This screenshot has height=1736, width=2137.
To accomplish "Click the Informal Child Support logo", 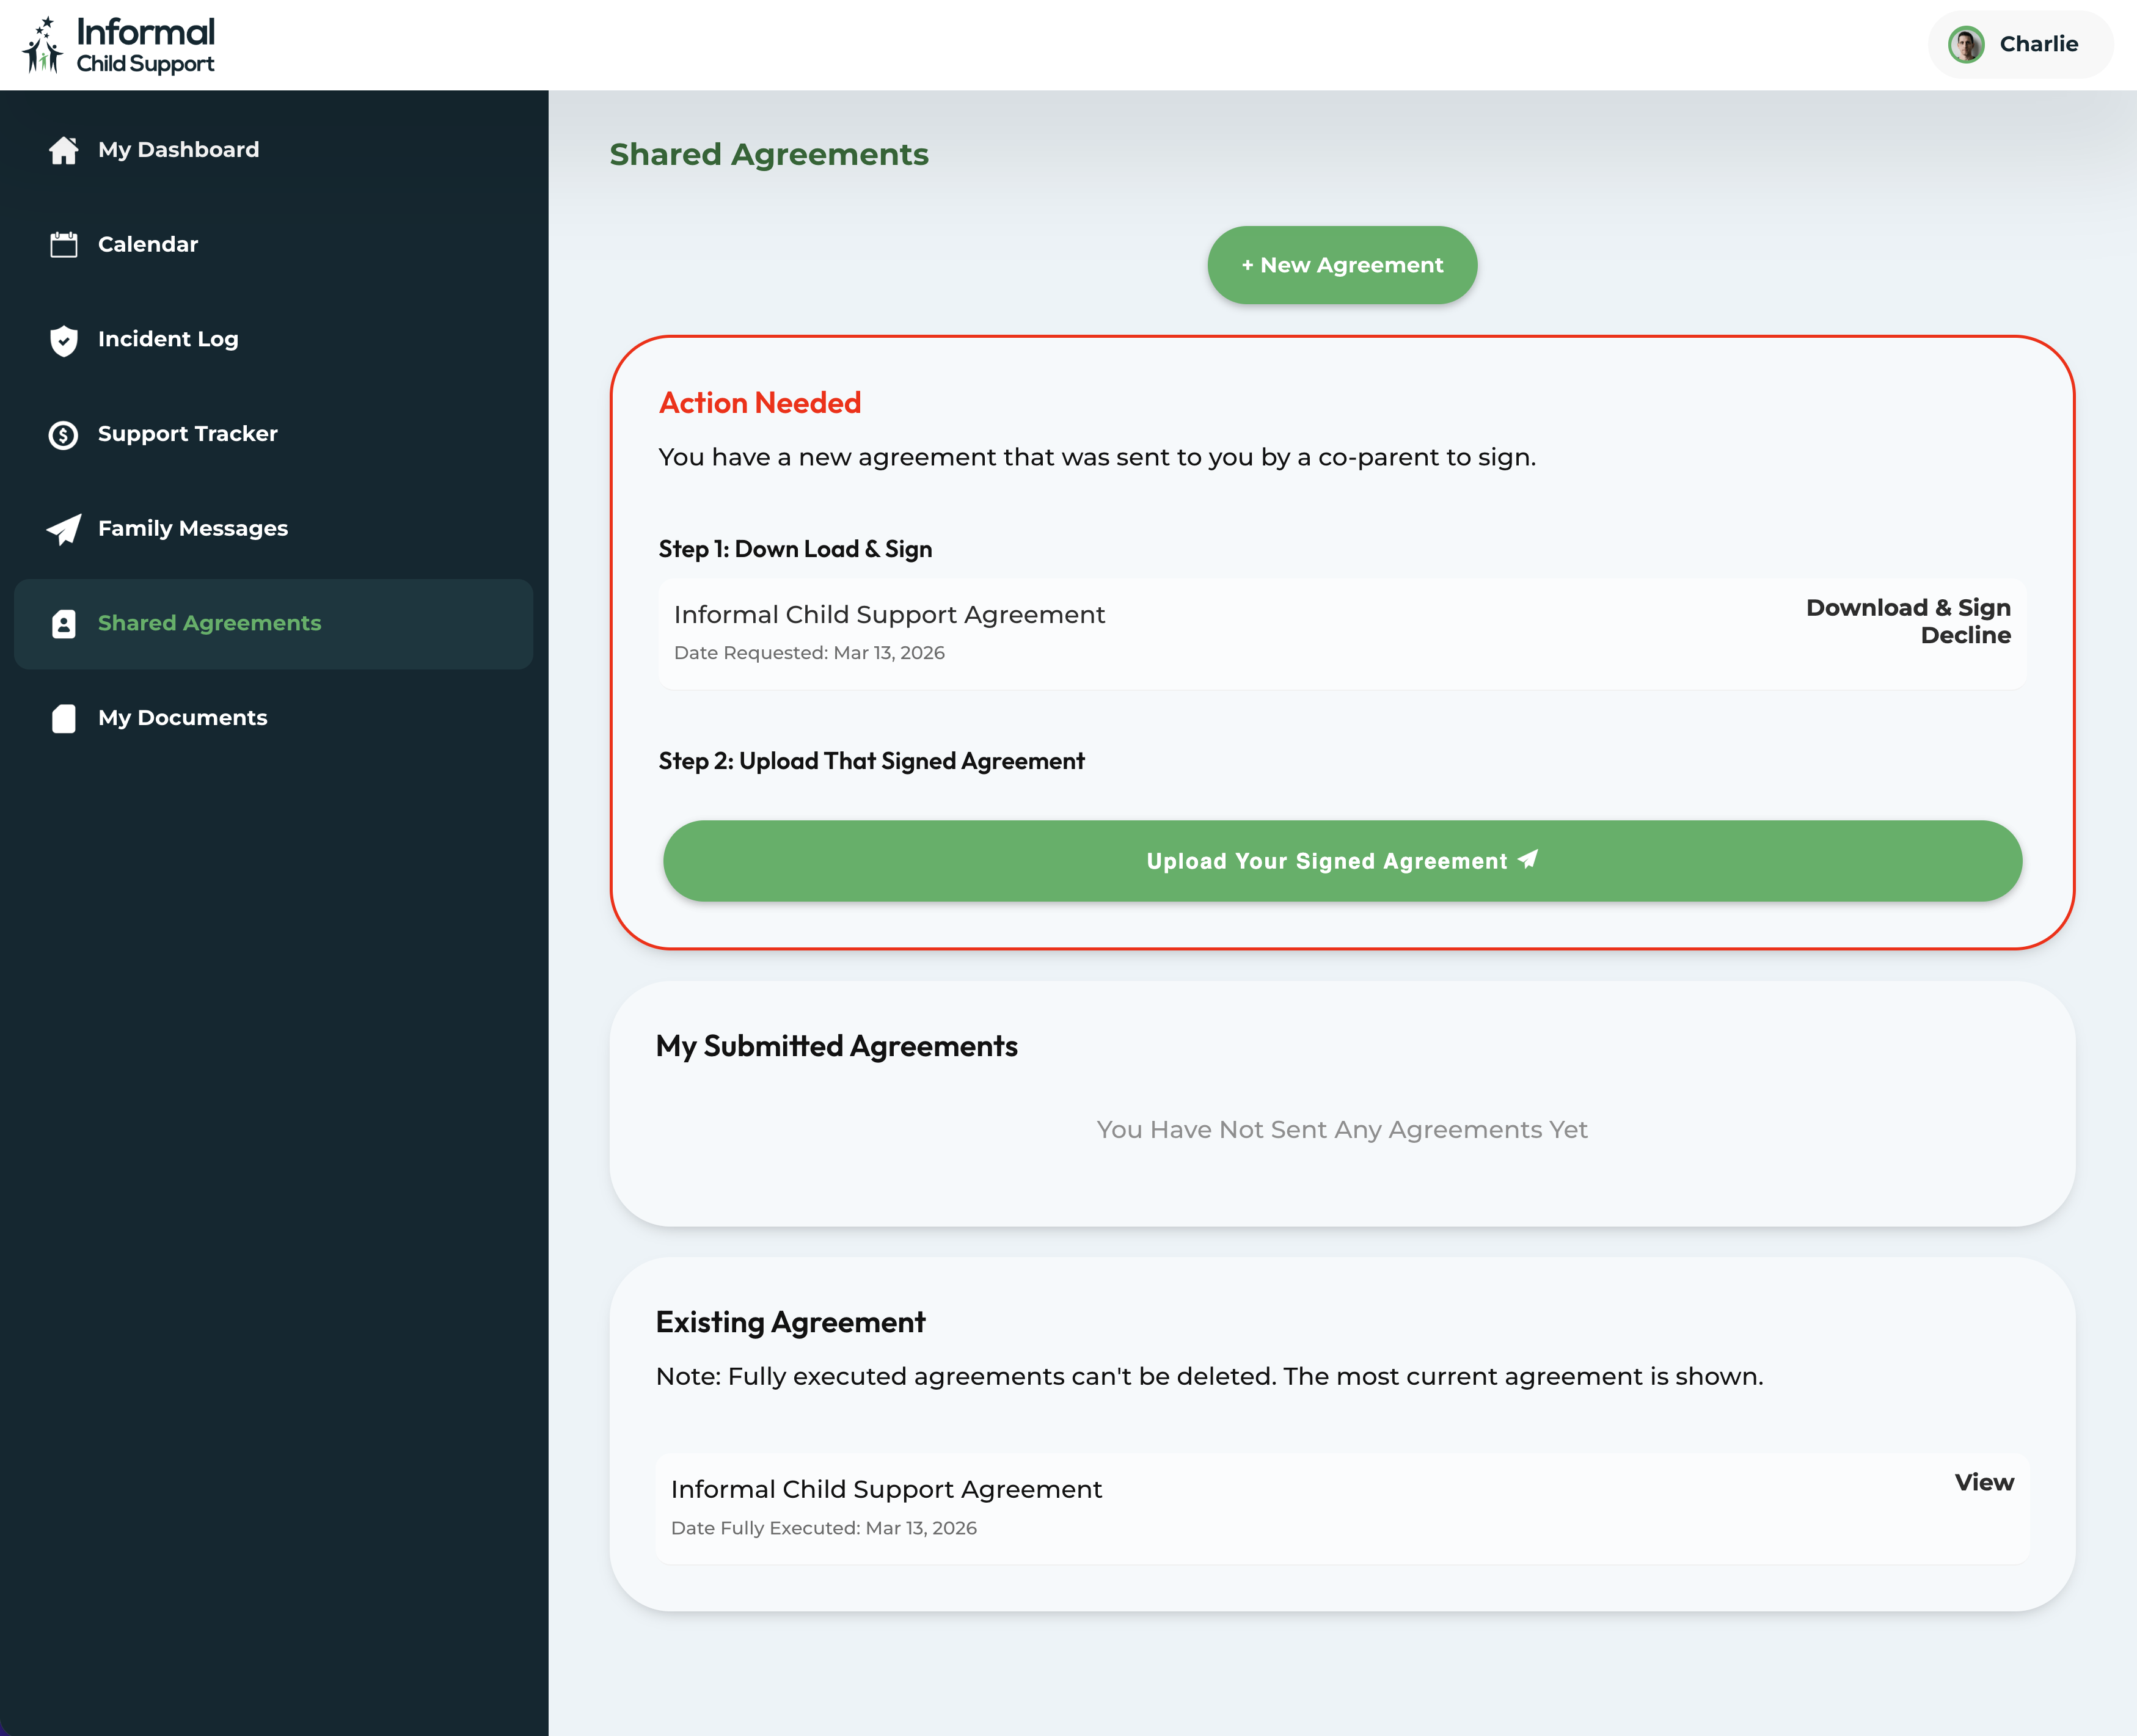I will tap(119, 45).
